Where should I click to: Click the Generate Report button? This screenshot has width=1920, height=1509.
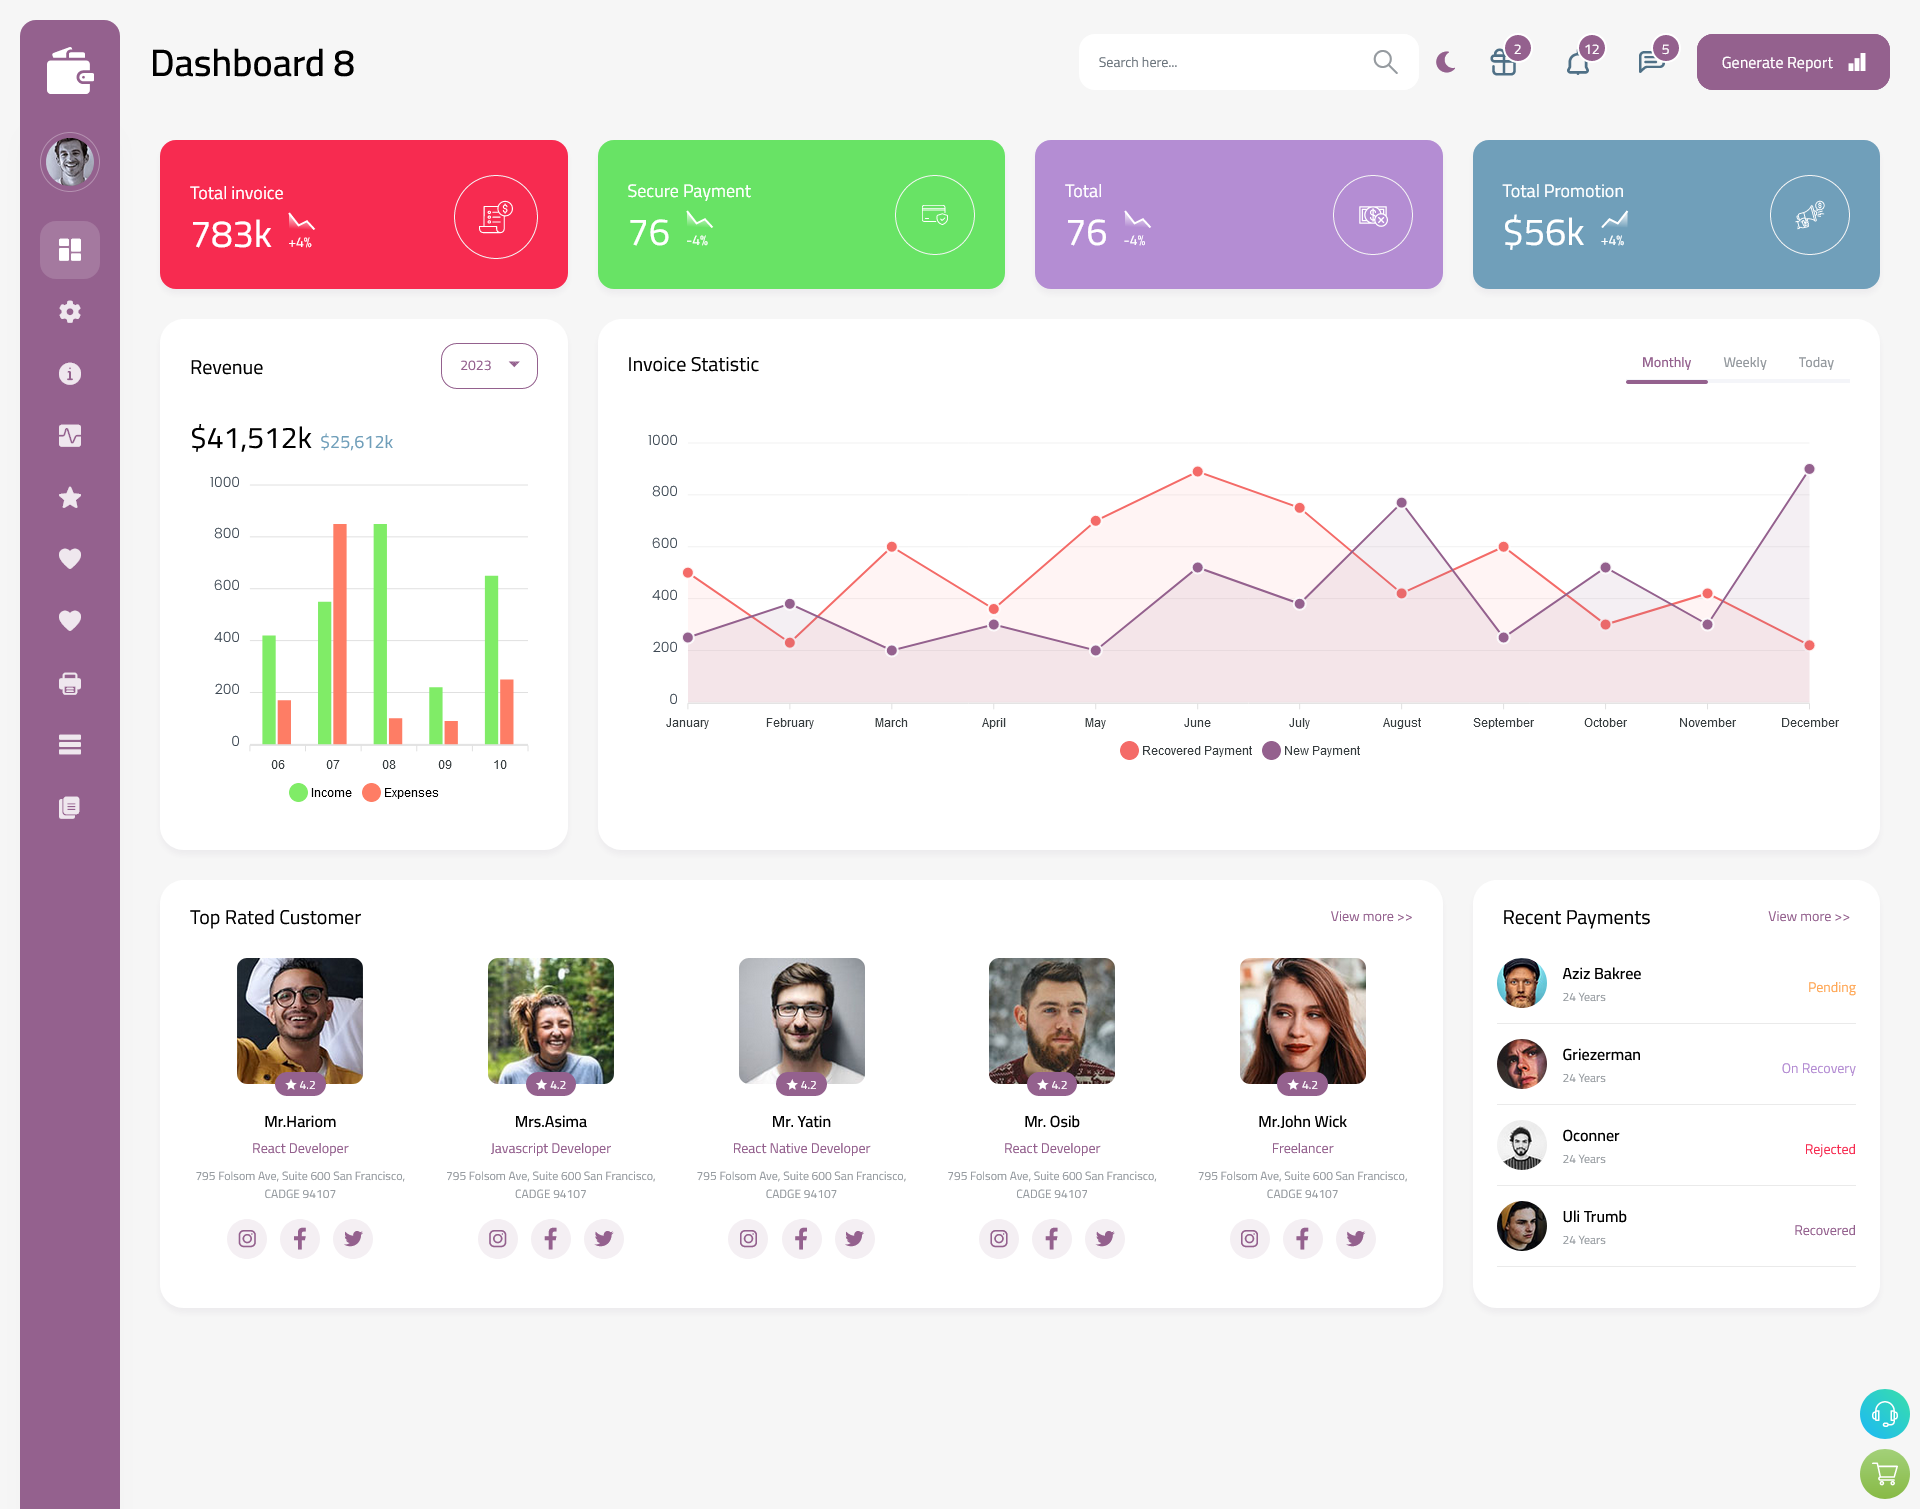1789,61
